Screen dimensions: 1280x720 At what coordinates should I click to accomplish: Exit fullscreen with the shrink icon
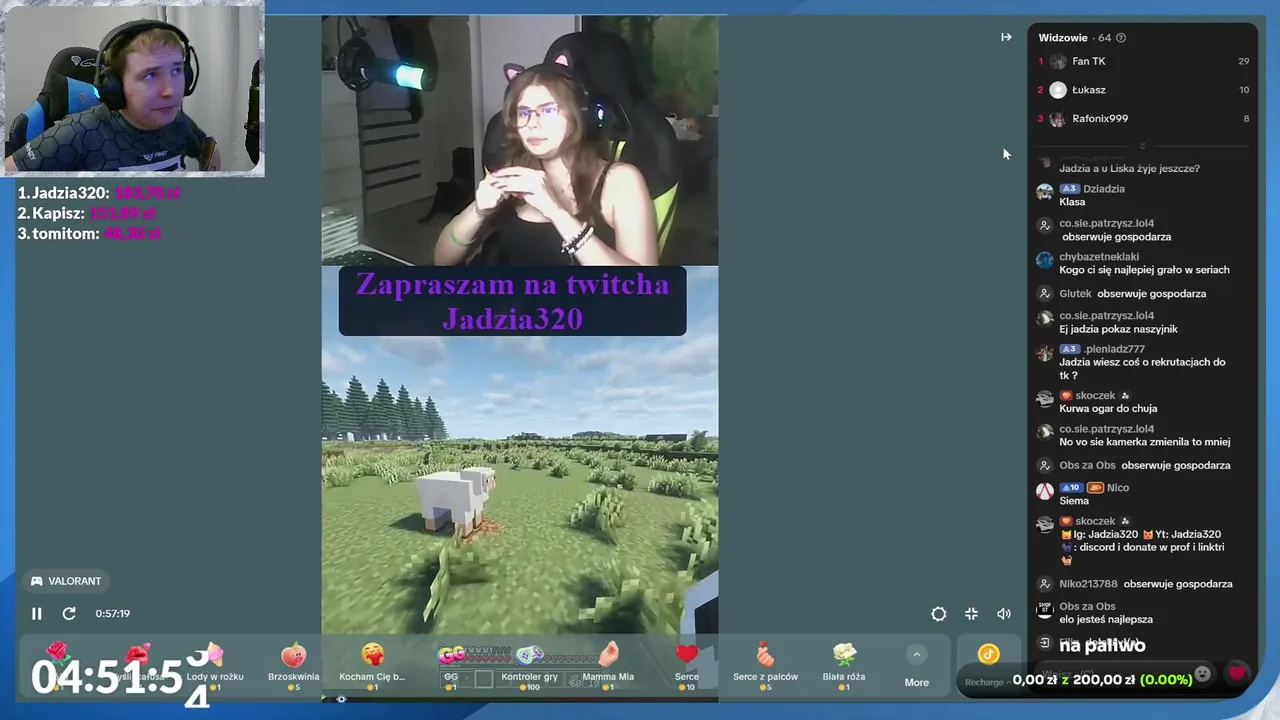pos(971,614)
